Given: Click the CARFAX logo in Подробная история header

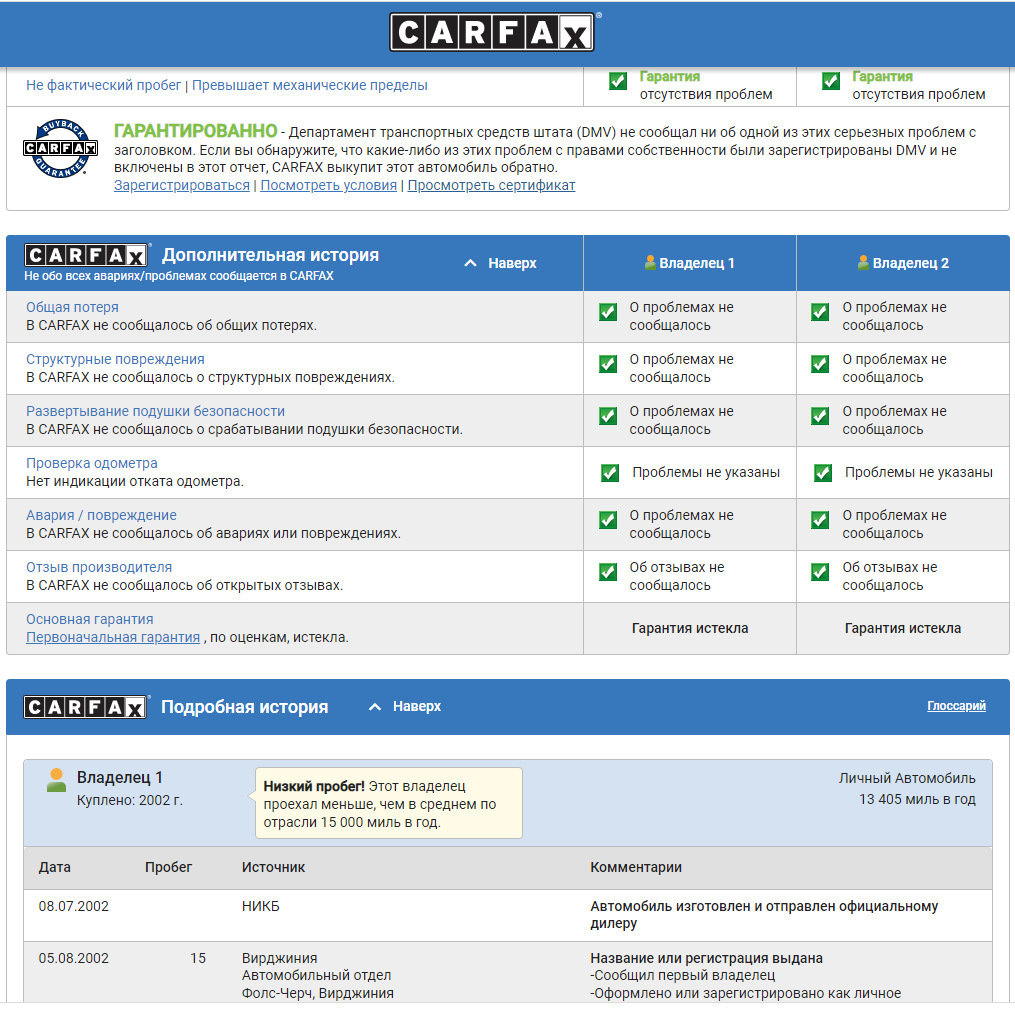Looking at the screenshot, I should coord(85,707).
